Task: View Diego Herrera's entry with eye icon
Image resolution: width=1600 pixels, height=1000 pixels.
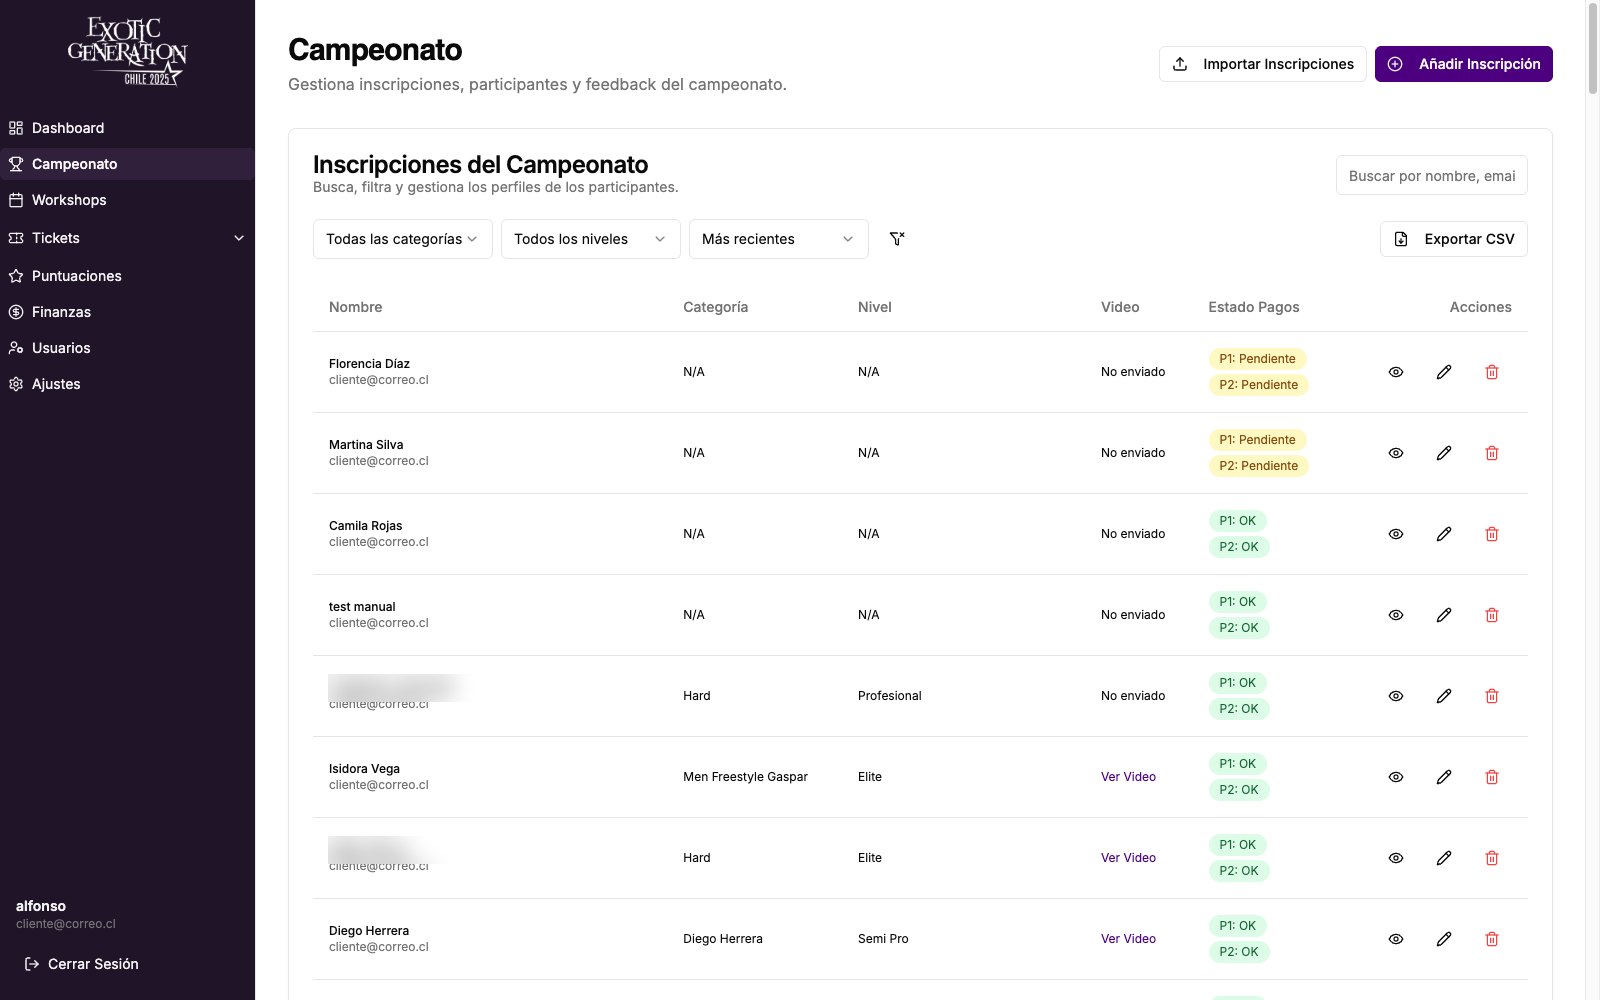Action: coord(1396,939)
